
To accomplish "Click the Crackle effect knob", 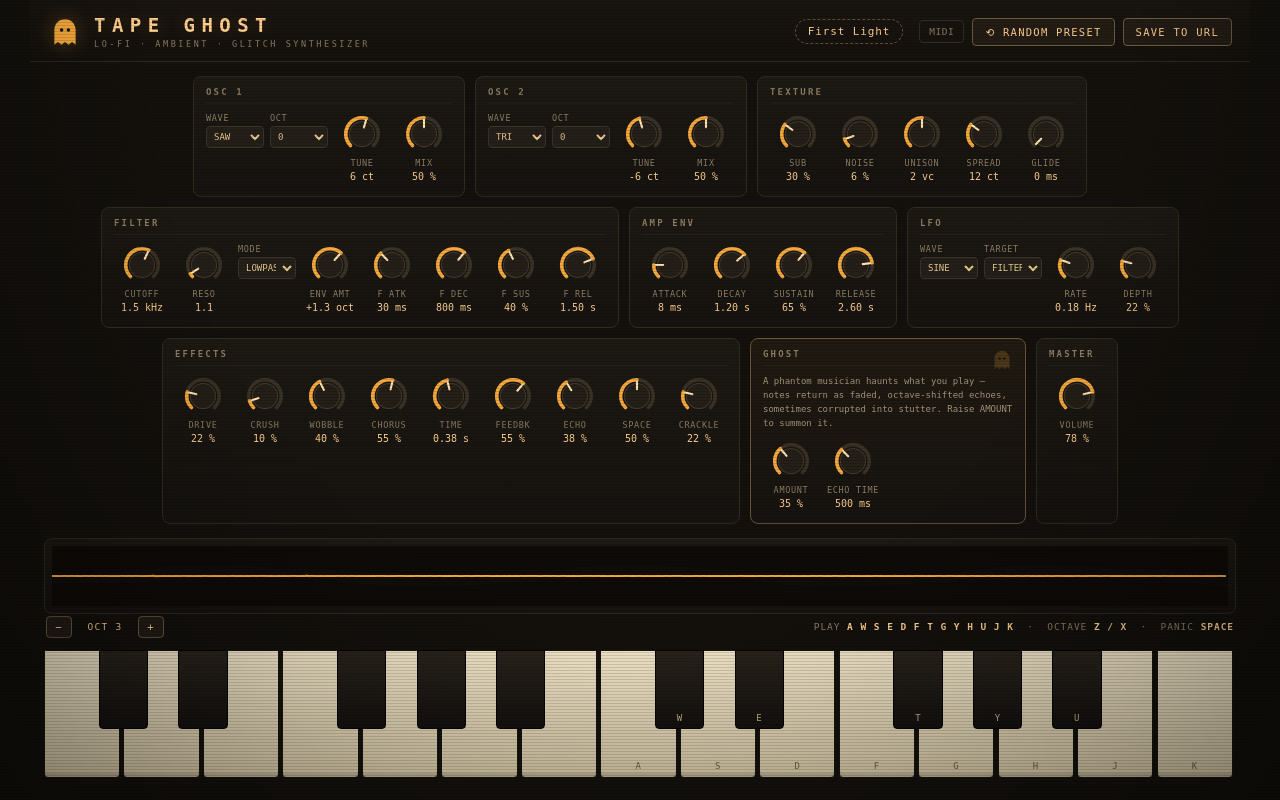I will pyautogui.click(x=699, y=396).
